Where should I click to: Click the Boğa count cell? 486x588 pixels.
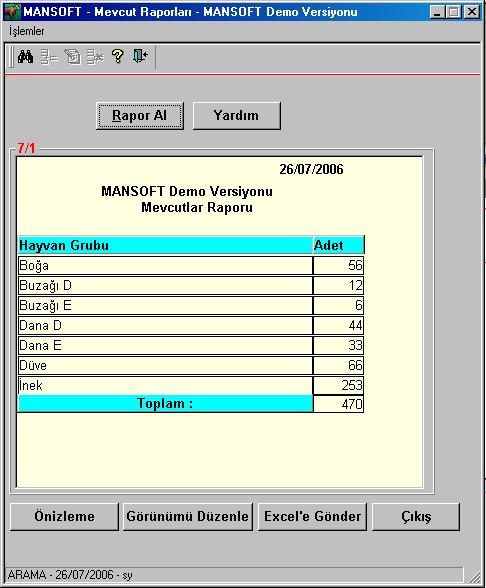tap(338, 266)
